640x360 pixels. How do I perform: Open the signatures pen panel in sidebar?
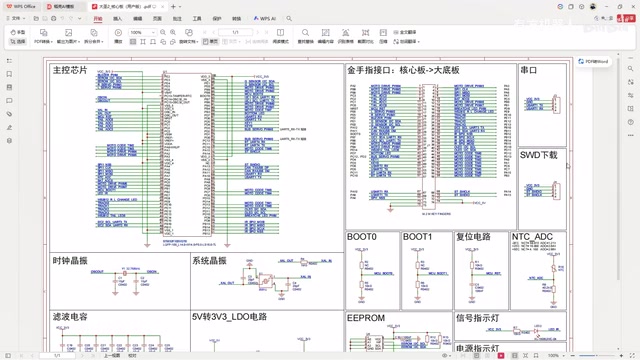tap(9, 127)
